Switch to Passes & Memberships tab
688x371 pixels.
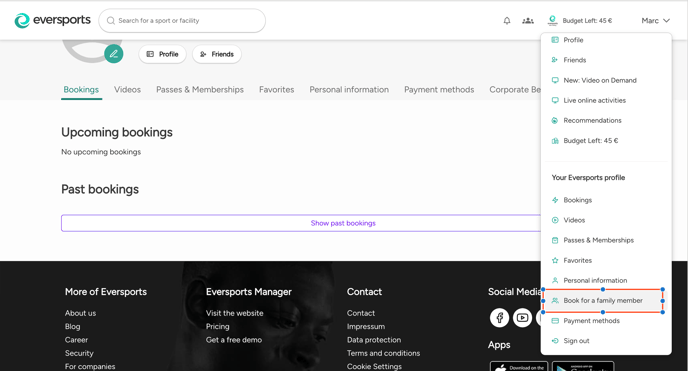pyautogui.click(x=200, y=89)
